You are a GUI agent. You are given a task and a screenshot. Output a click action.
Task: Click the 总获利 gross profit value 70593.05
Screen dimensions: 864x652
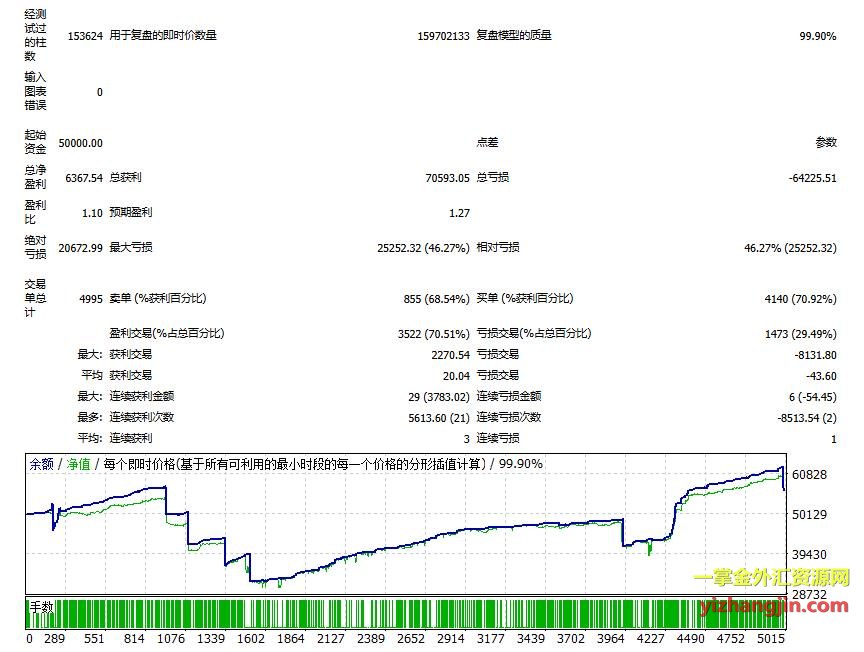coord(447,178)
